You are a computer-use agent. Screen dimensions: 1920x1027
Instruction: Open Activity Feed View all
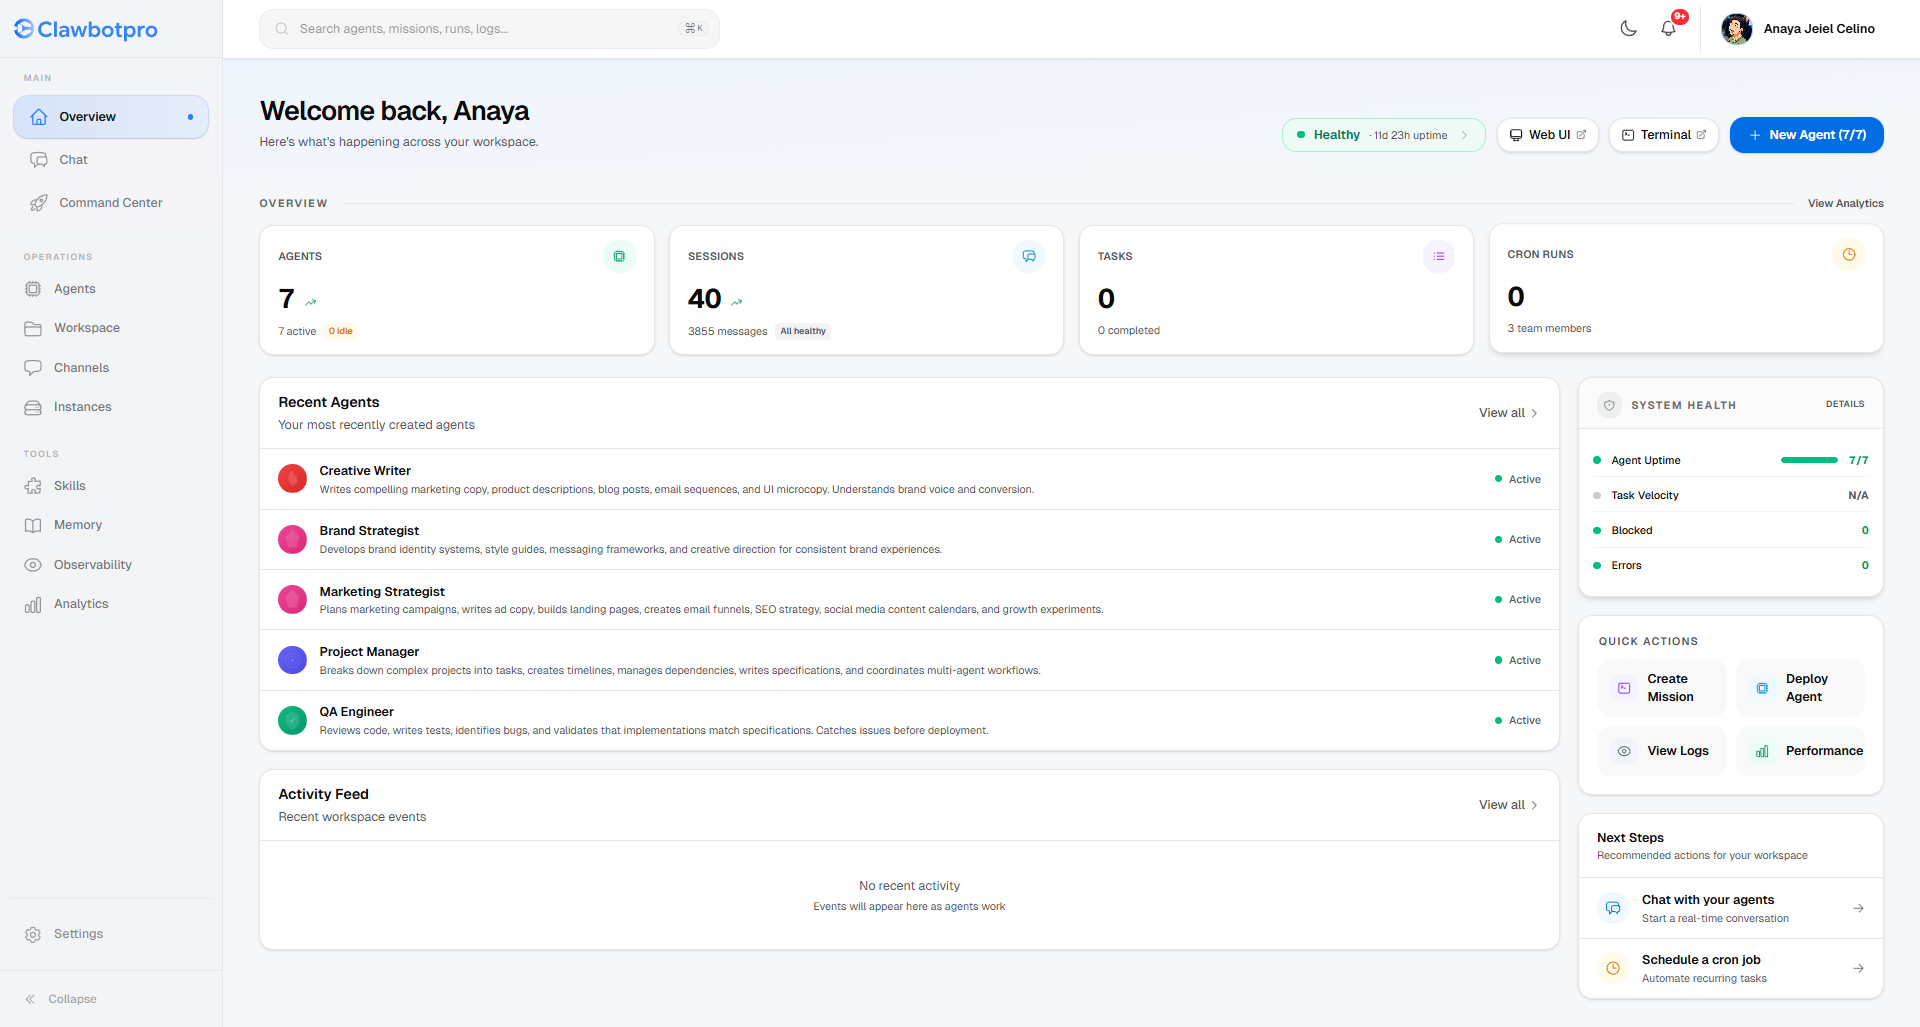pos(1507,805)
